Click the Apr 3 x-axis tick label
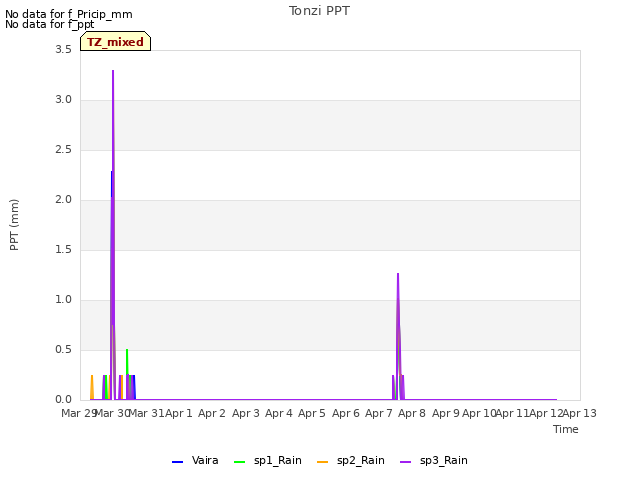 point(246,413)
